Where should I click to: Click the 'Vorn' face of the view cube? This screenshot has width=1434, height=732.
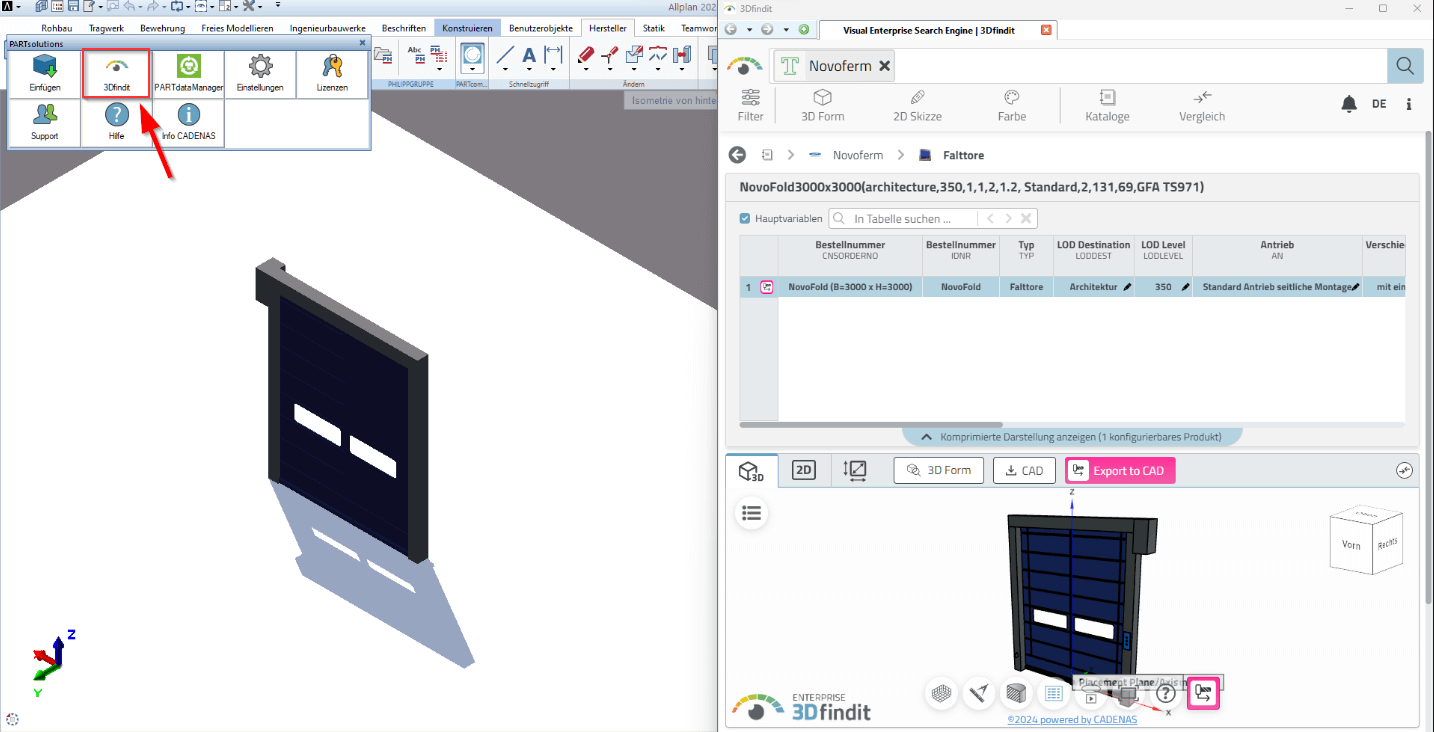tap(1351, 547)
